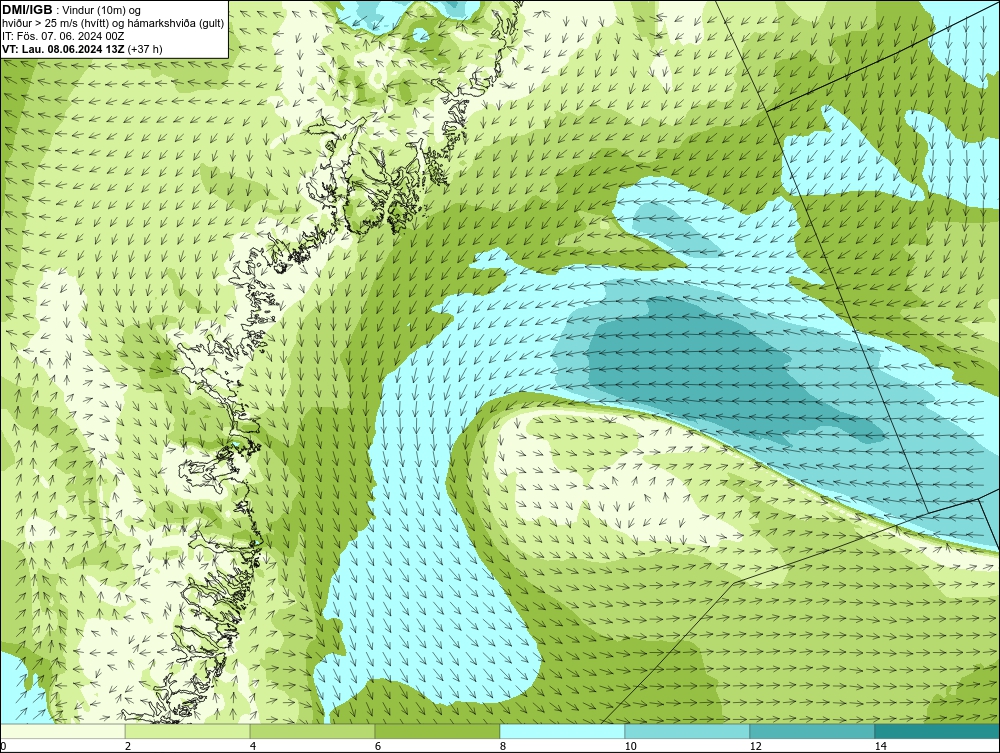
Task: Click the 'IT: Fös. 07. 06. 2024 00Z' line
Action: coord(62,36)
